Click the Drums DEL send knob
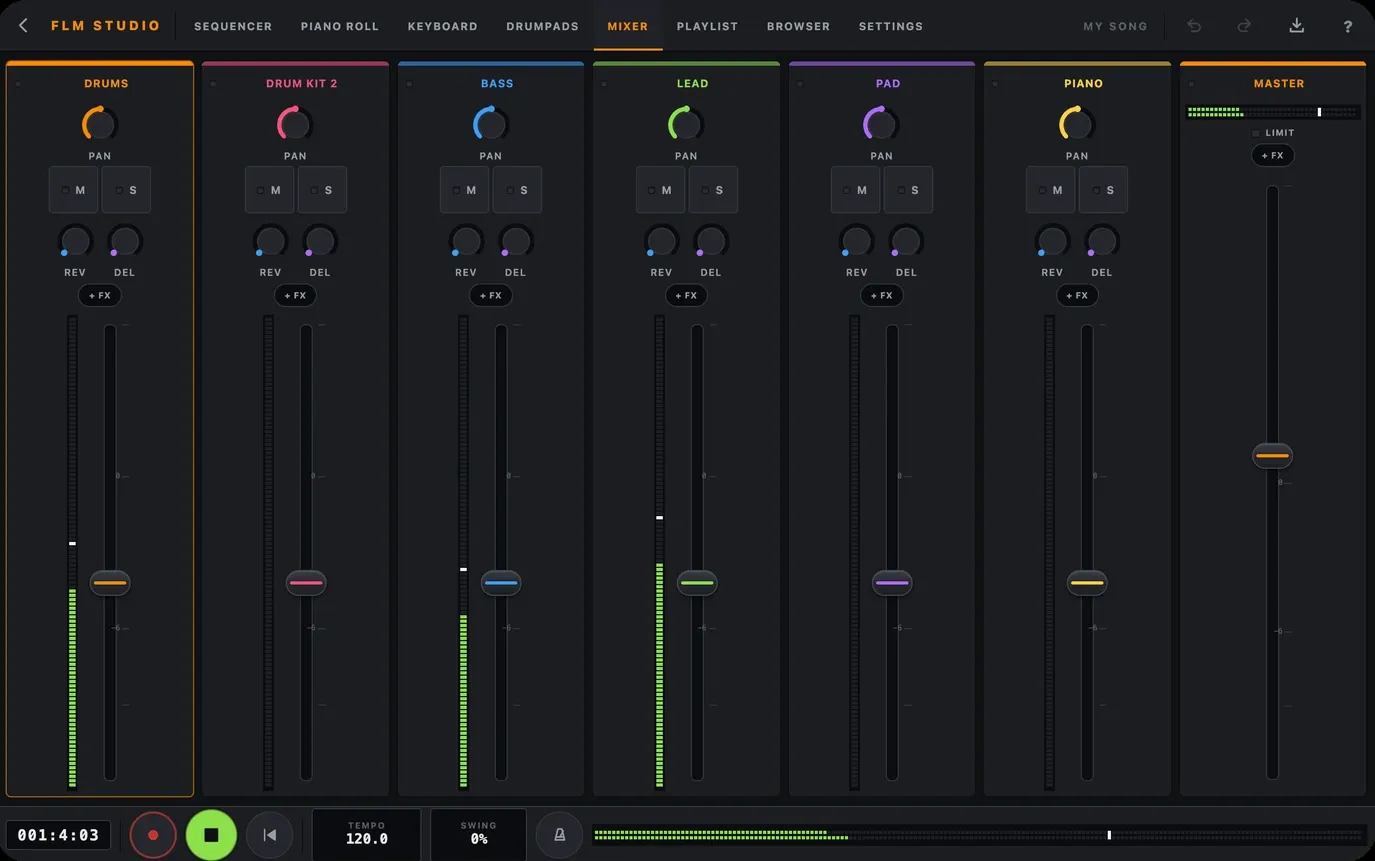Viewport: 1375px width, 861px height. click(x=125, y=241)
